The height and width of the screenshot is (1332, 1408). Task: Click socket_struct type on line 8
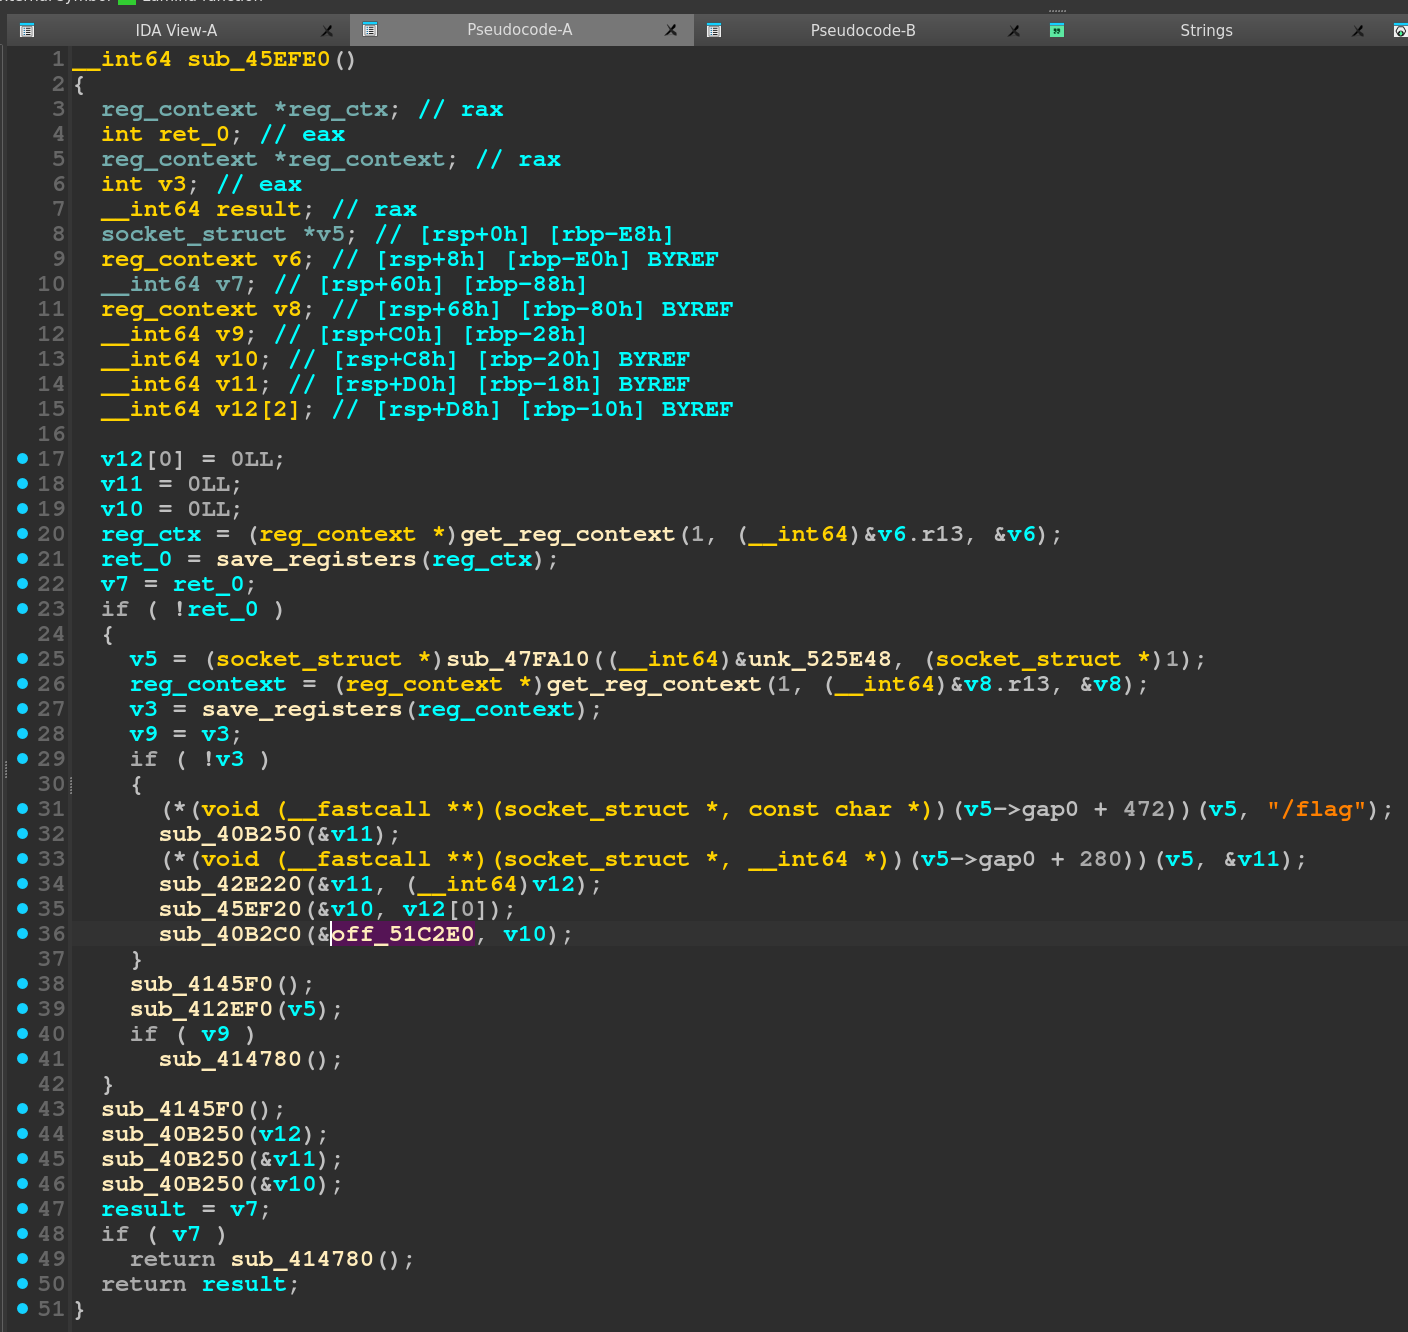click(194, 234)
